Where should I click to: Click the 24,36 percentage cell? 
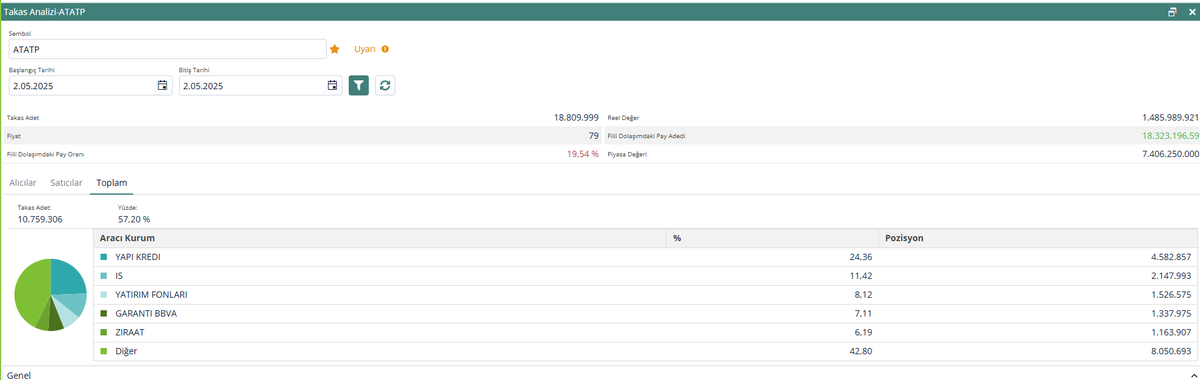tap(860, 257)
